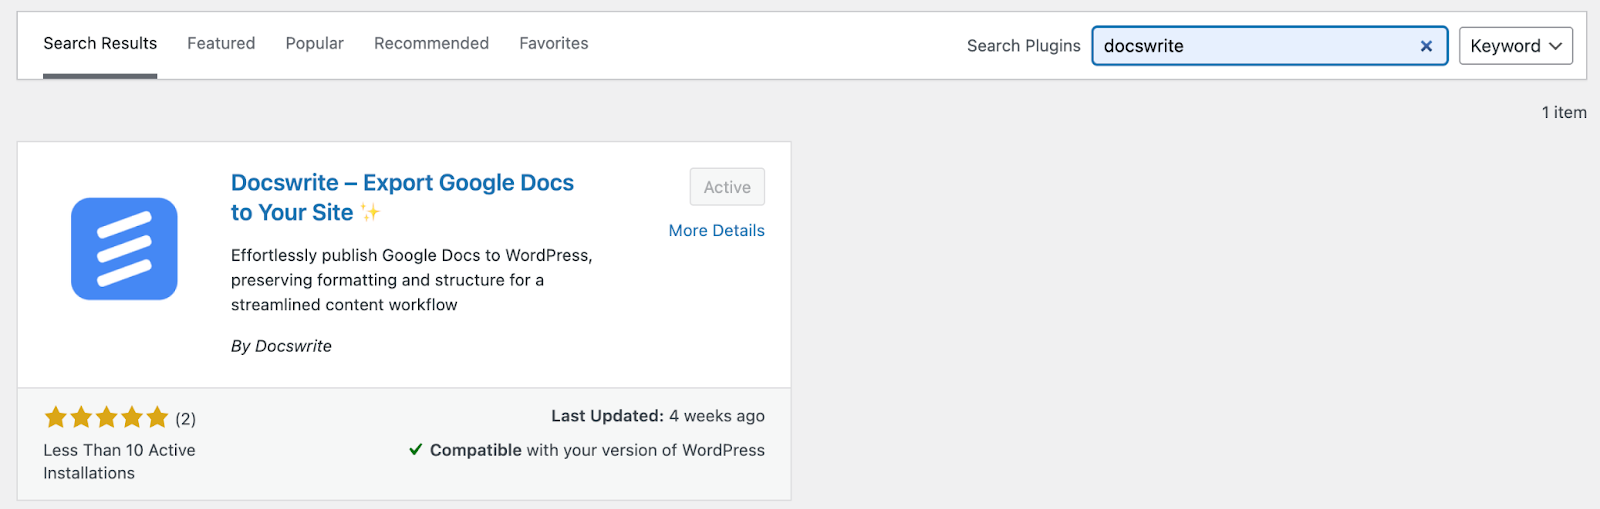Clear the search field with the X icon
This screenshot has width=1600, height=509.
click(x=1426, y=46)
